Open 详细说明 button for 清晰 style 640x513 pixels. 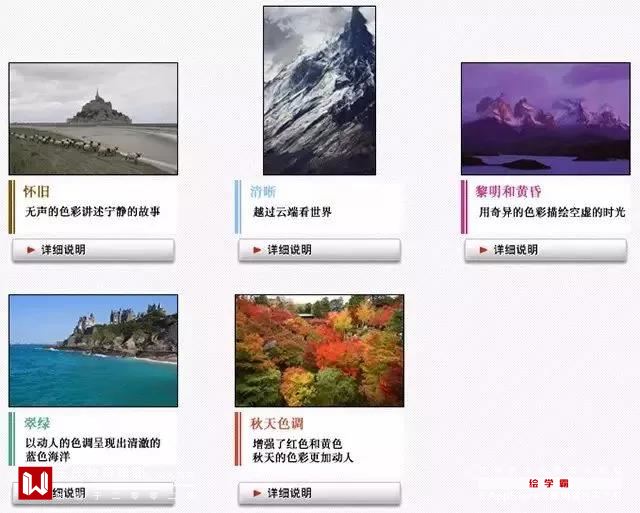pyautogui.click(x=320, y=250)
